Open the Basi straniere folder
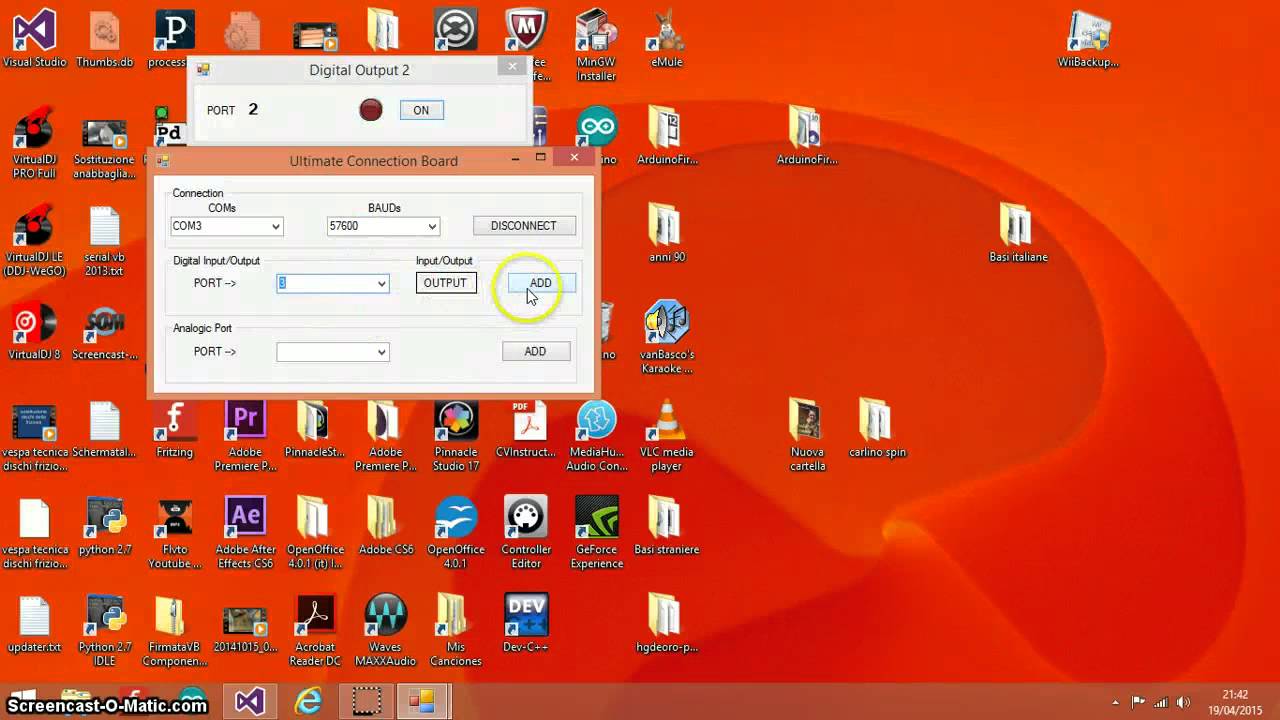 666,526
